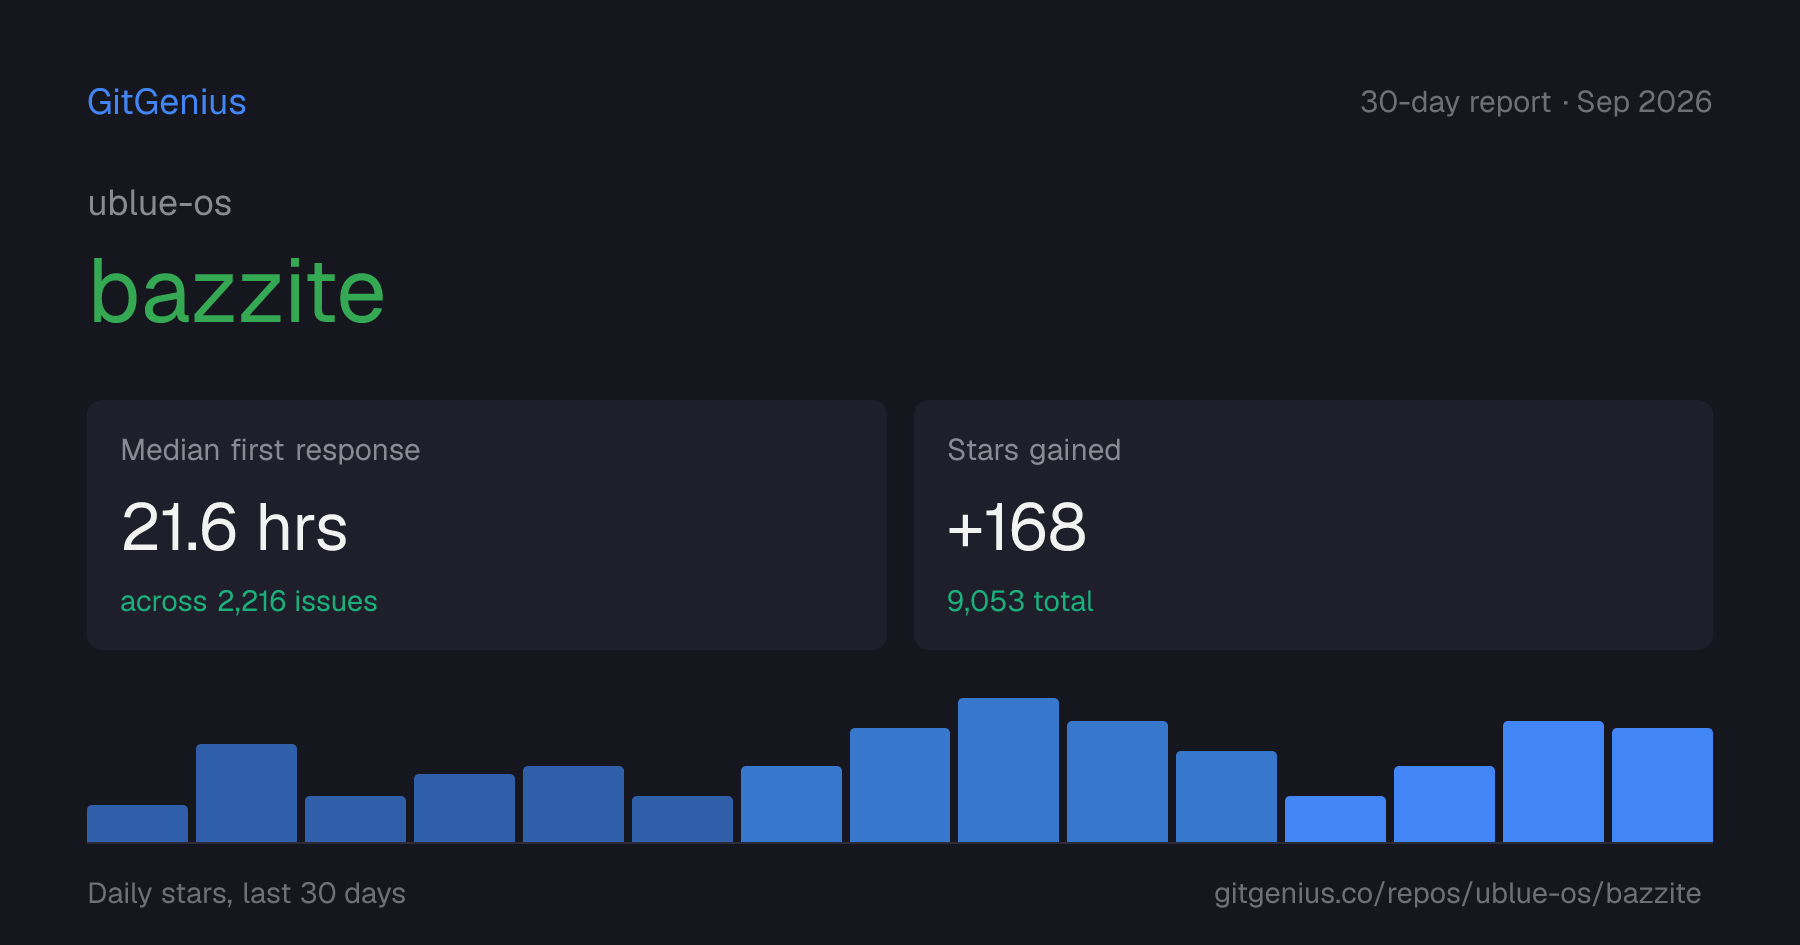Click the first bar of the chart
1800x945 pixels.
(137, 823)
